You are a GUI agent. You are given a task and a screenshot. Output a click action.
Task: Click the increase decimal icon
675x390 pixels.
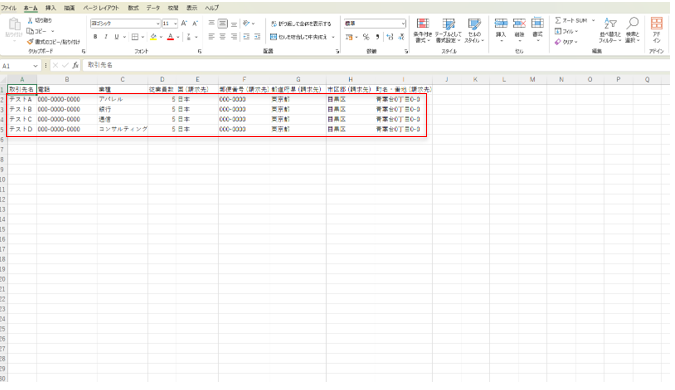click(x=390, y=37)
